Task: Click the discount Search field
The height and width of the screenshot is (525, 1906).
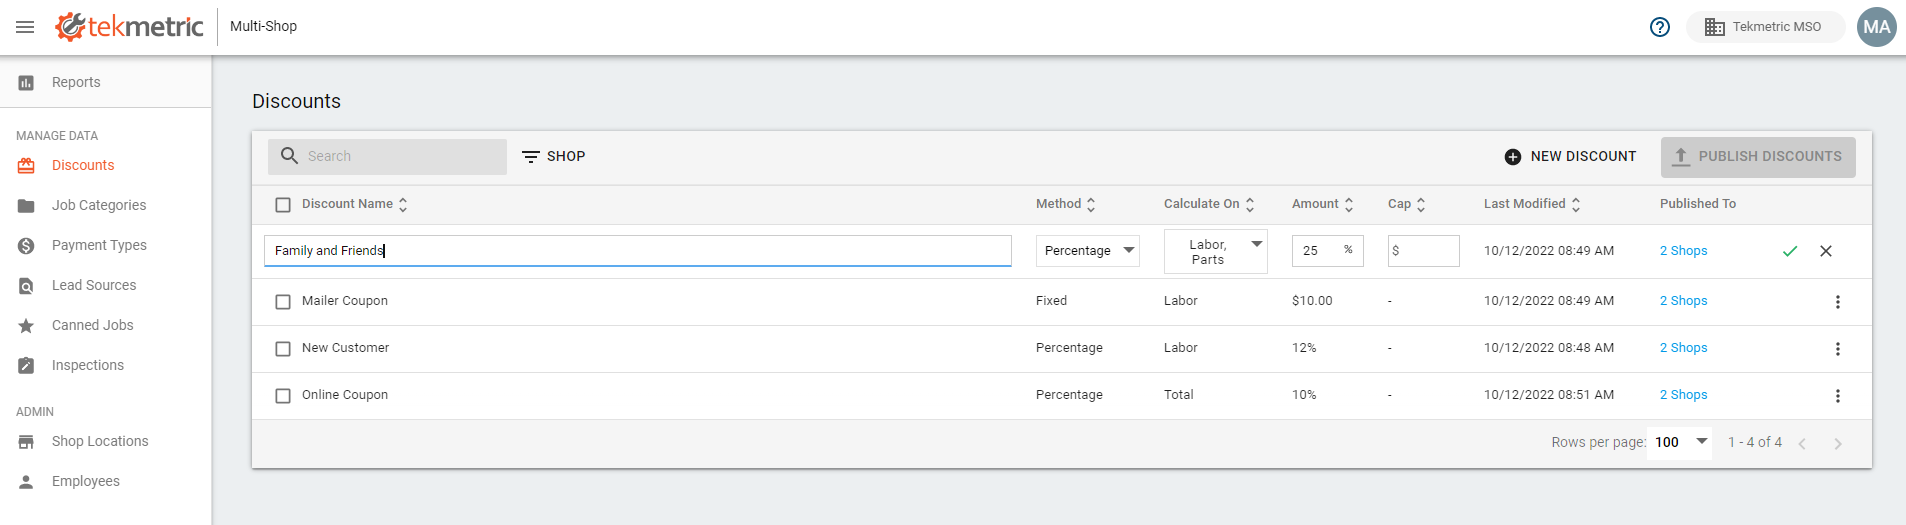Action: click(x=387, y=157)
